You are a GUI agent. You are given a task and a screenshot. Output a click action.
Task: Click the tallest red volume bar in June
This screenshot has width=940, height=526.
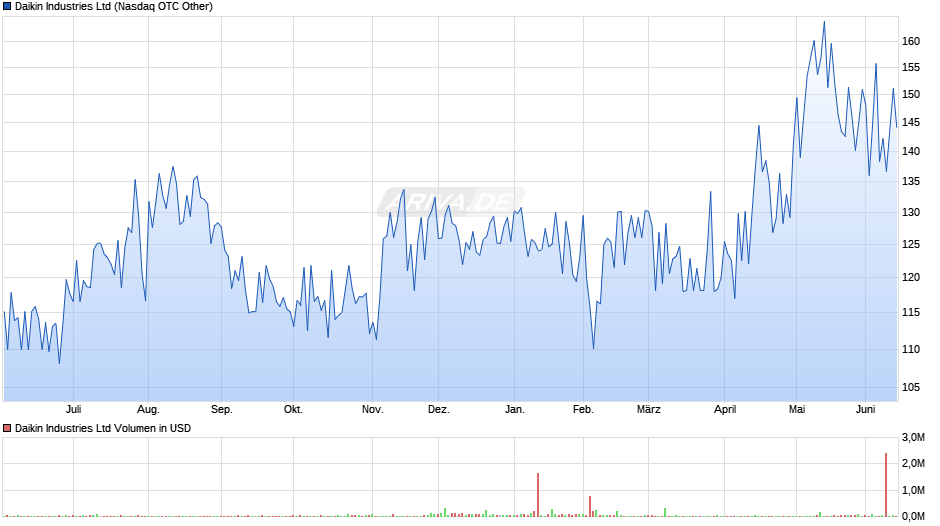(886, 485)
